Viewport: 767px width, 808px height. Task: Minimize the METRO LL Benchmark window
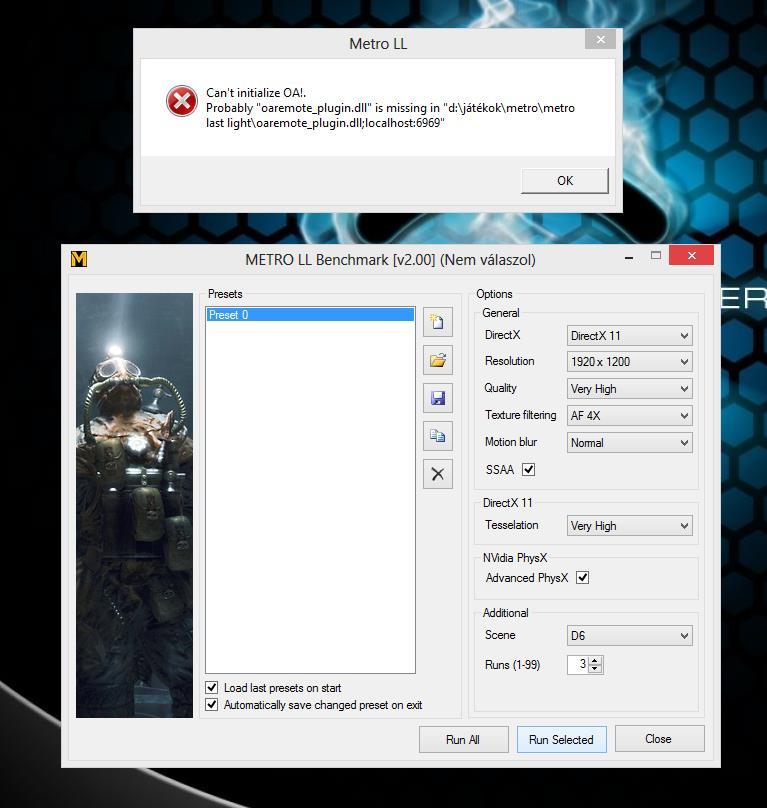pos(629,256)
